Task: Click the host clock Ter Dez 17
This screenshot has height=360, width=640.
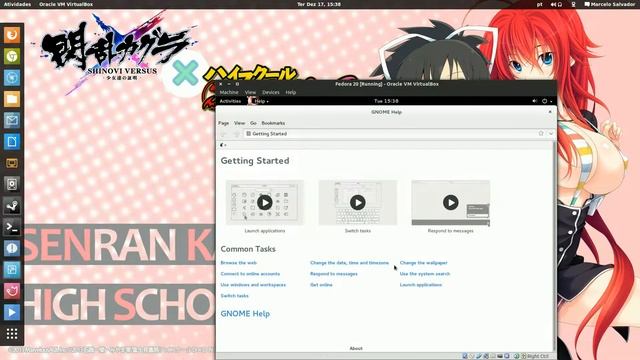Action: point(319,4)
